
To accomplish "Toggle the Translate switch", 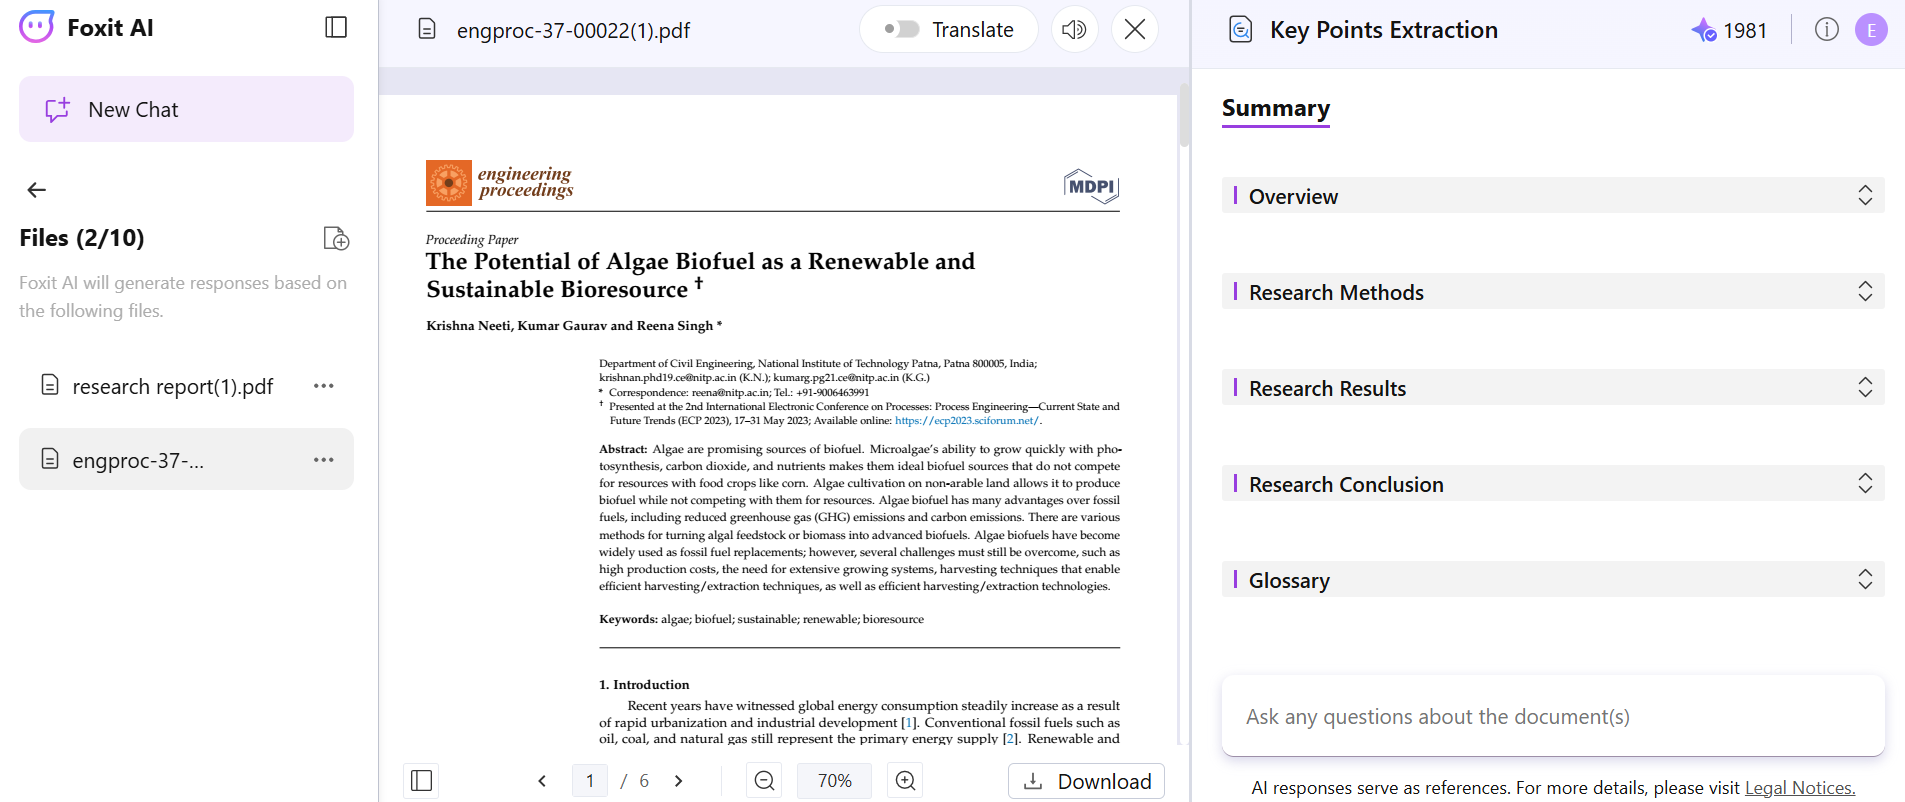I will coord(901,29).
